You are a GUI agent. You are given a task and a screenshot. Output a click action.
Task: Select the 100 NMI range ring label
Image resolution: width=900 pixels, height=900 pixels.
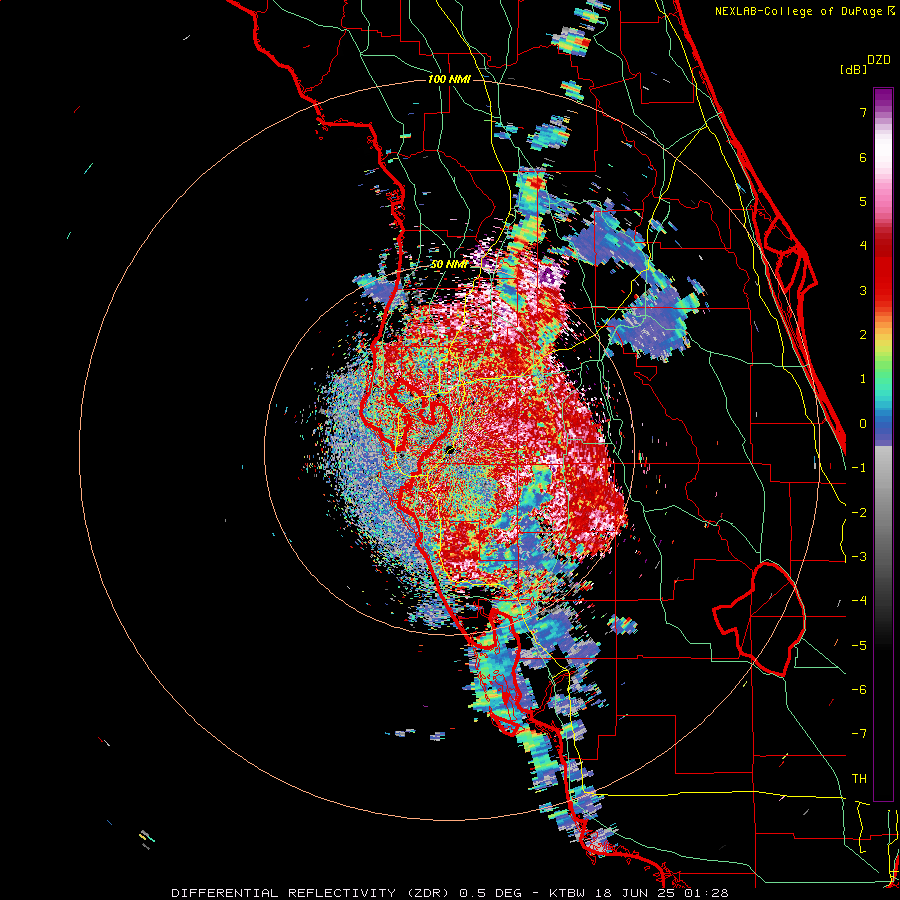pyautogui.click(x=449, y=79)
